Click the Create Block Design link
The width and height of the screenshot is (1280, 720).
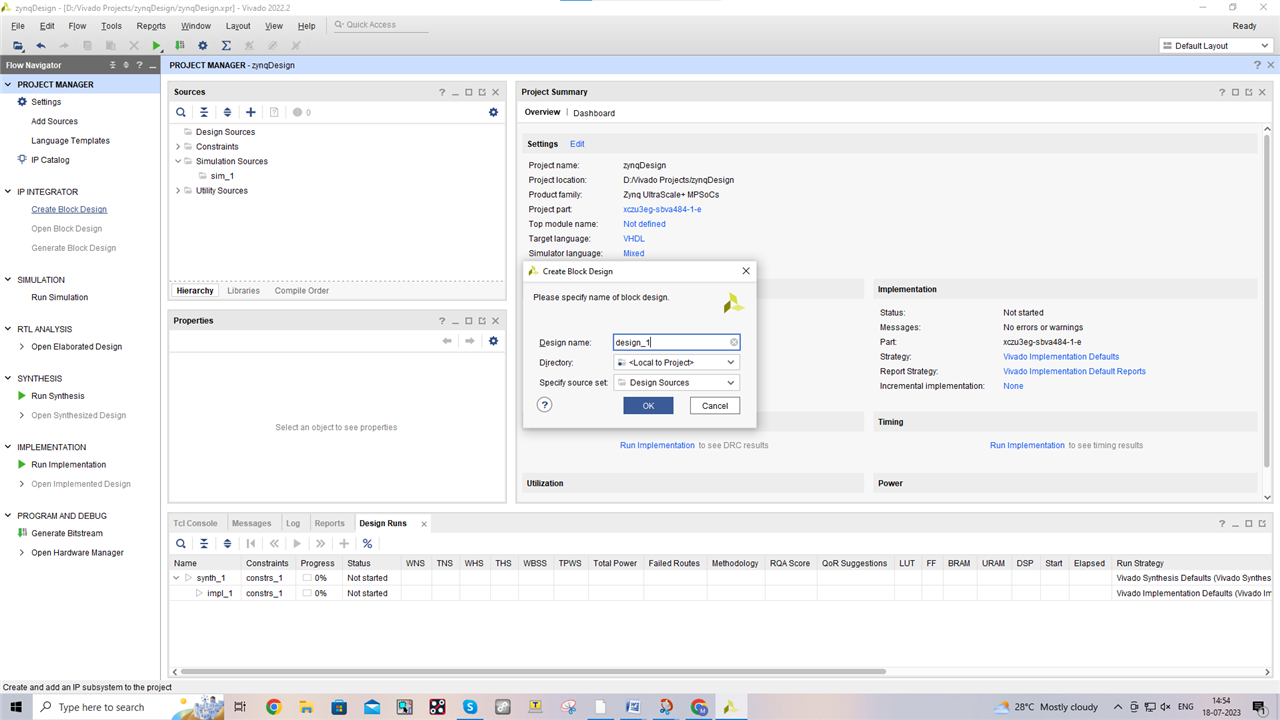pos(69,210)
